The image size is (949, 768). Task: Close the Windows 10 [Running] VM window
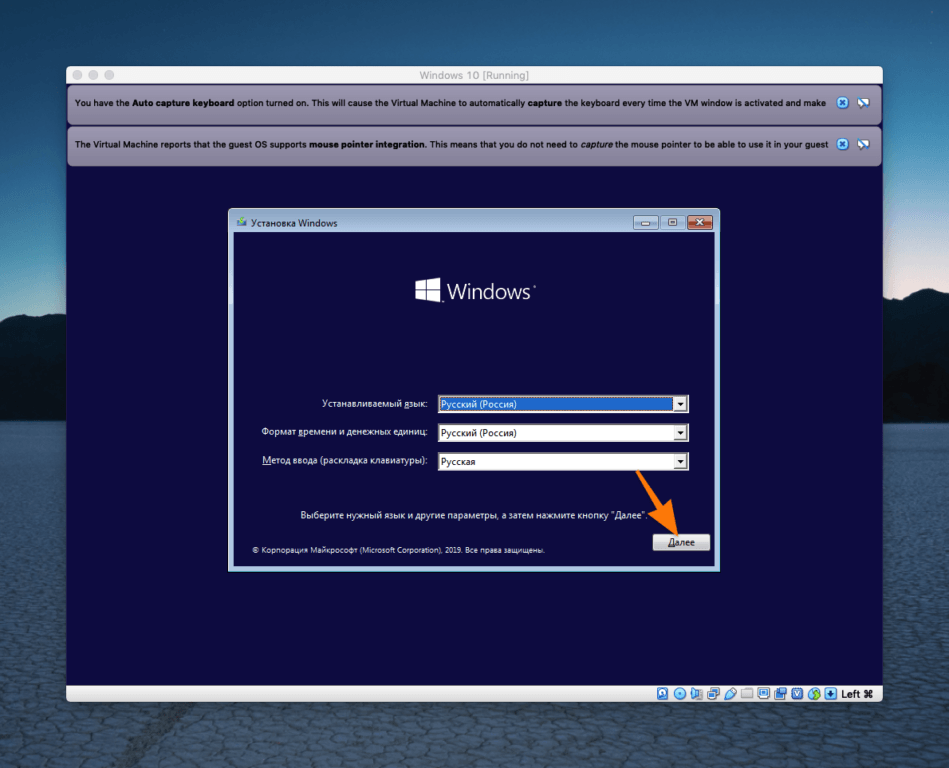pos(77,75)
